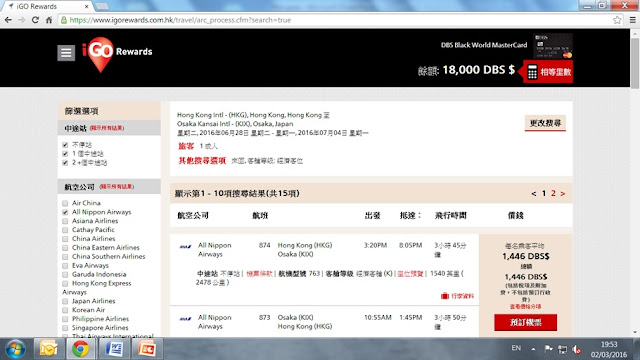This screenshot has height=360, width=640.
Task: Launch Chrome from the taskbar
Action: coord(80,349)
